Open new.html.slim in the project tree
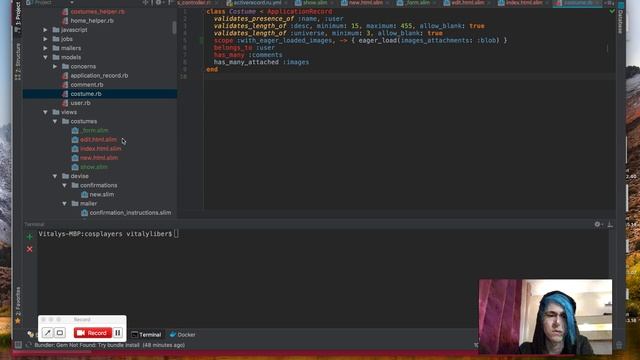 point(99,158)
